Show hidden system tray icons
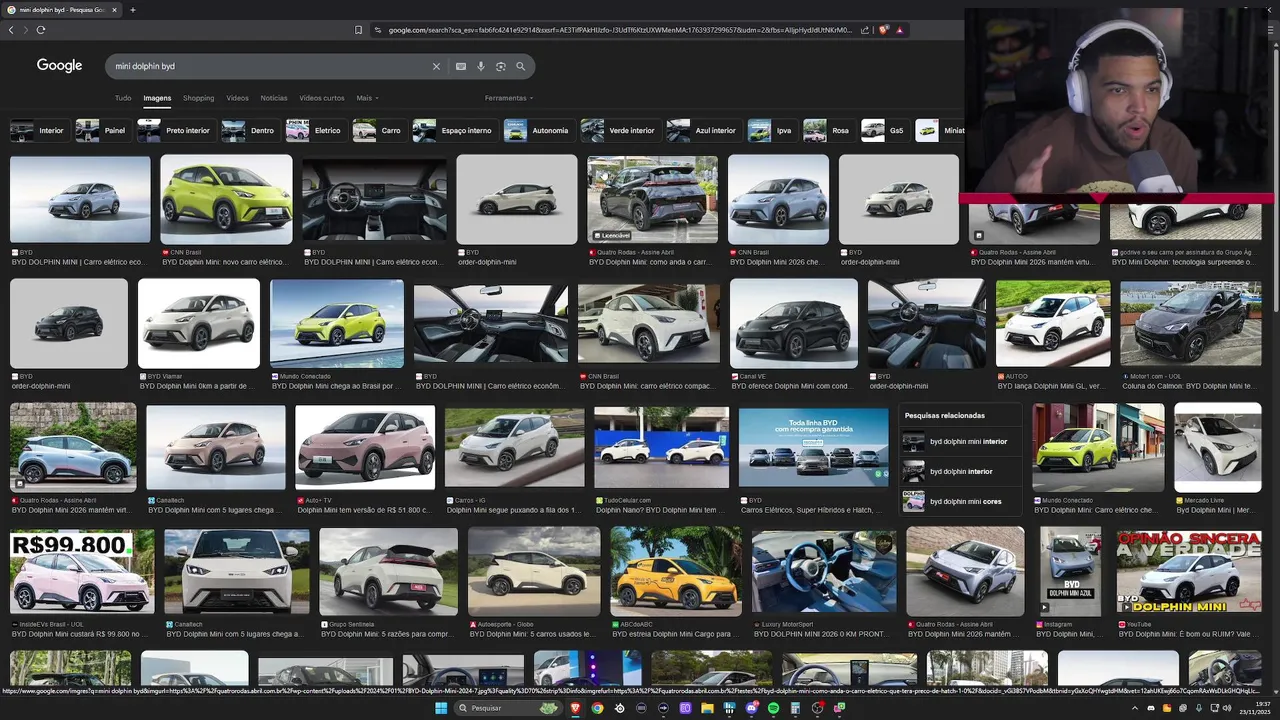 pyautogui.click(x=1134, y=708)
